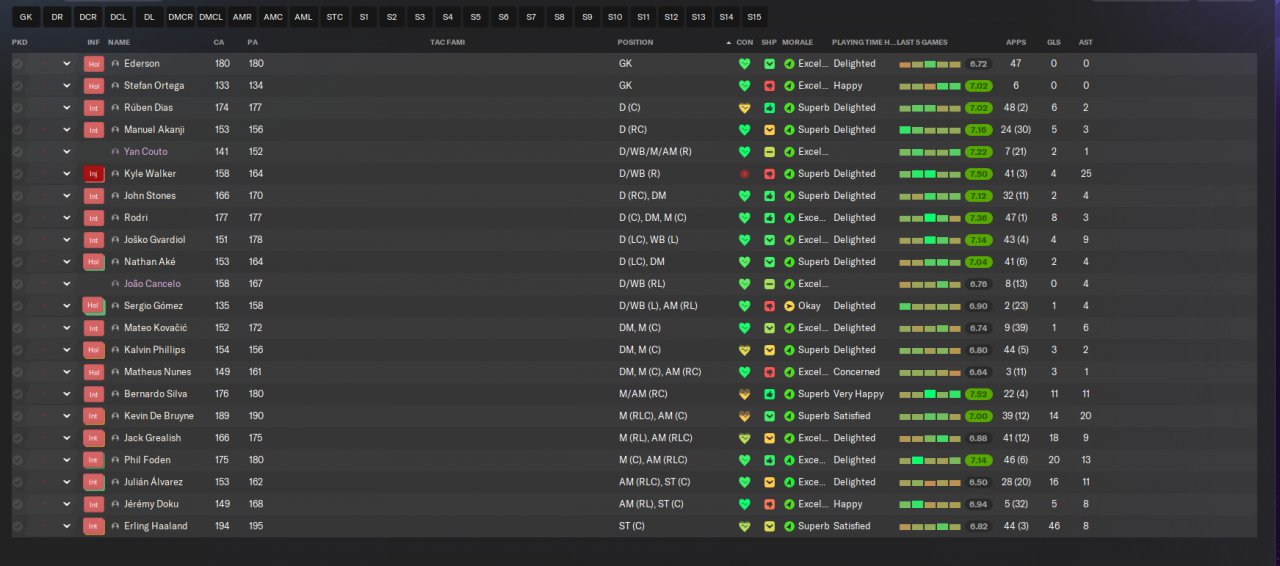Click the Int badge next to Erling Haaland
This screenshot has width=1280, height=566.
pyautogui.click(x=94, y=526)
